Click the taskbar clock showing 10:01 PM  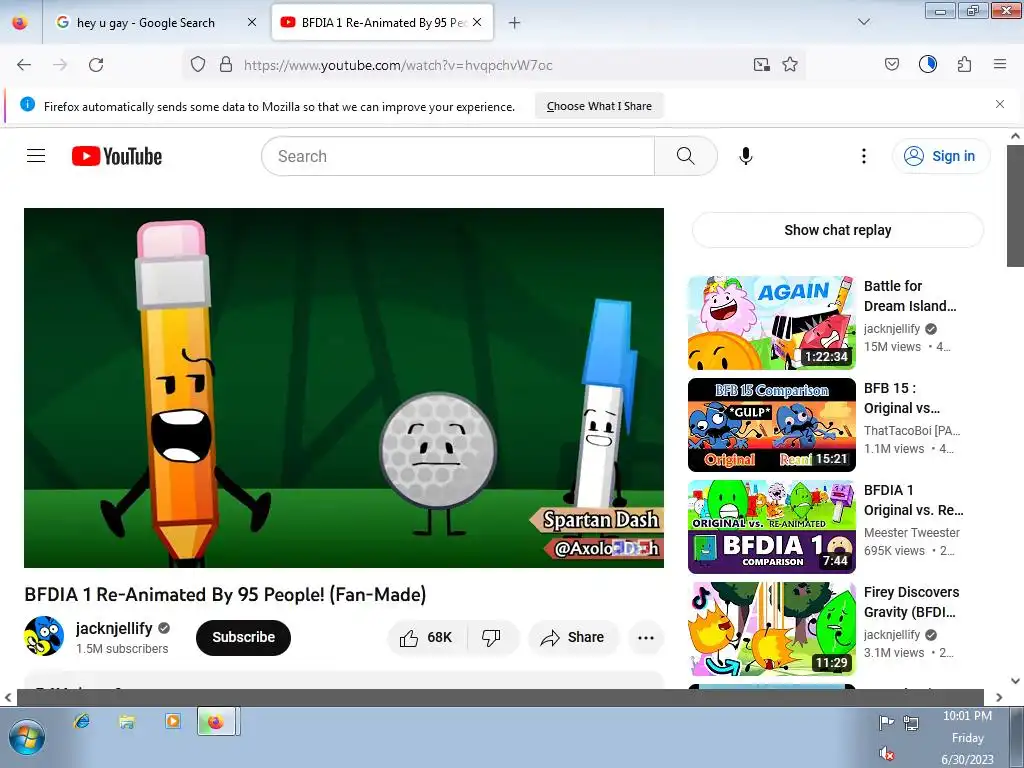point(967,738)
